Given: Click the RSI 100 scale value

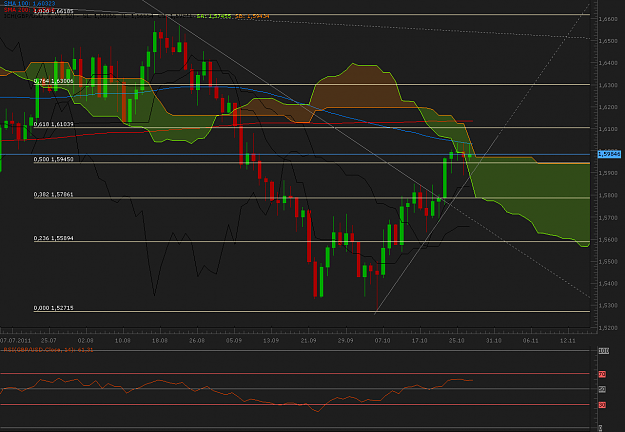Looking at the screenshot, I should 603,351.
